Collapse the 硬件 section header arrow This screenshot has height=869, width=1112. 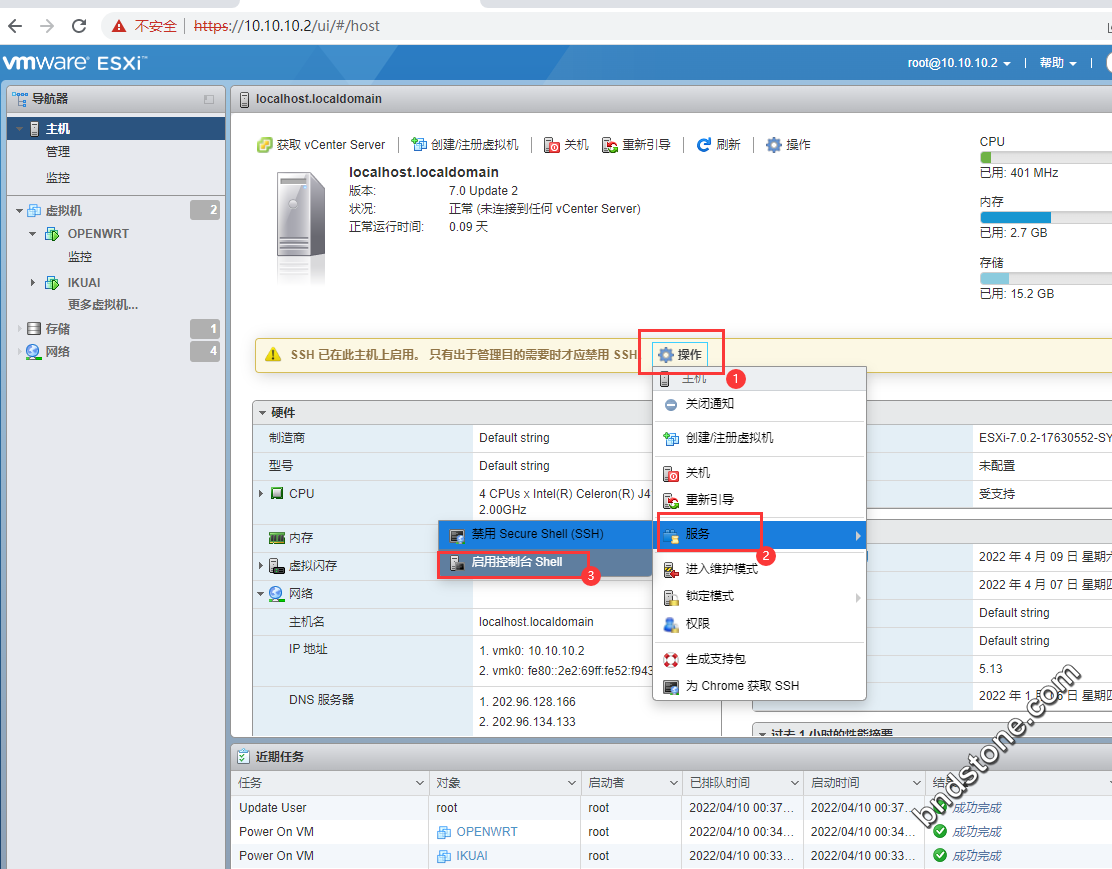click(262, 413)
